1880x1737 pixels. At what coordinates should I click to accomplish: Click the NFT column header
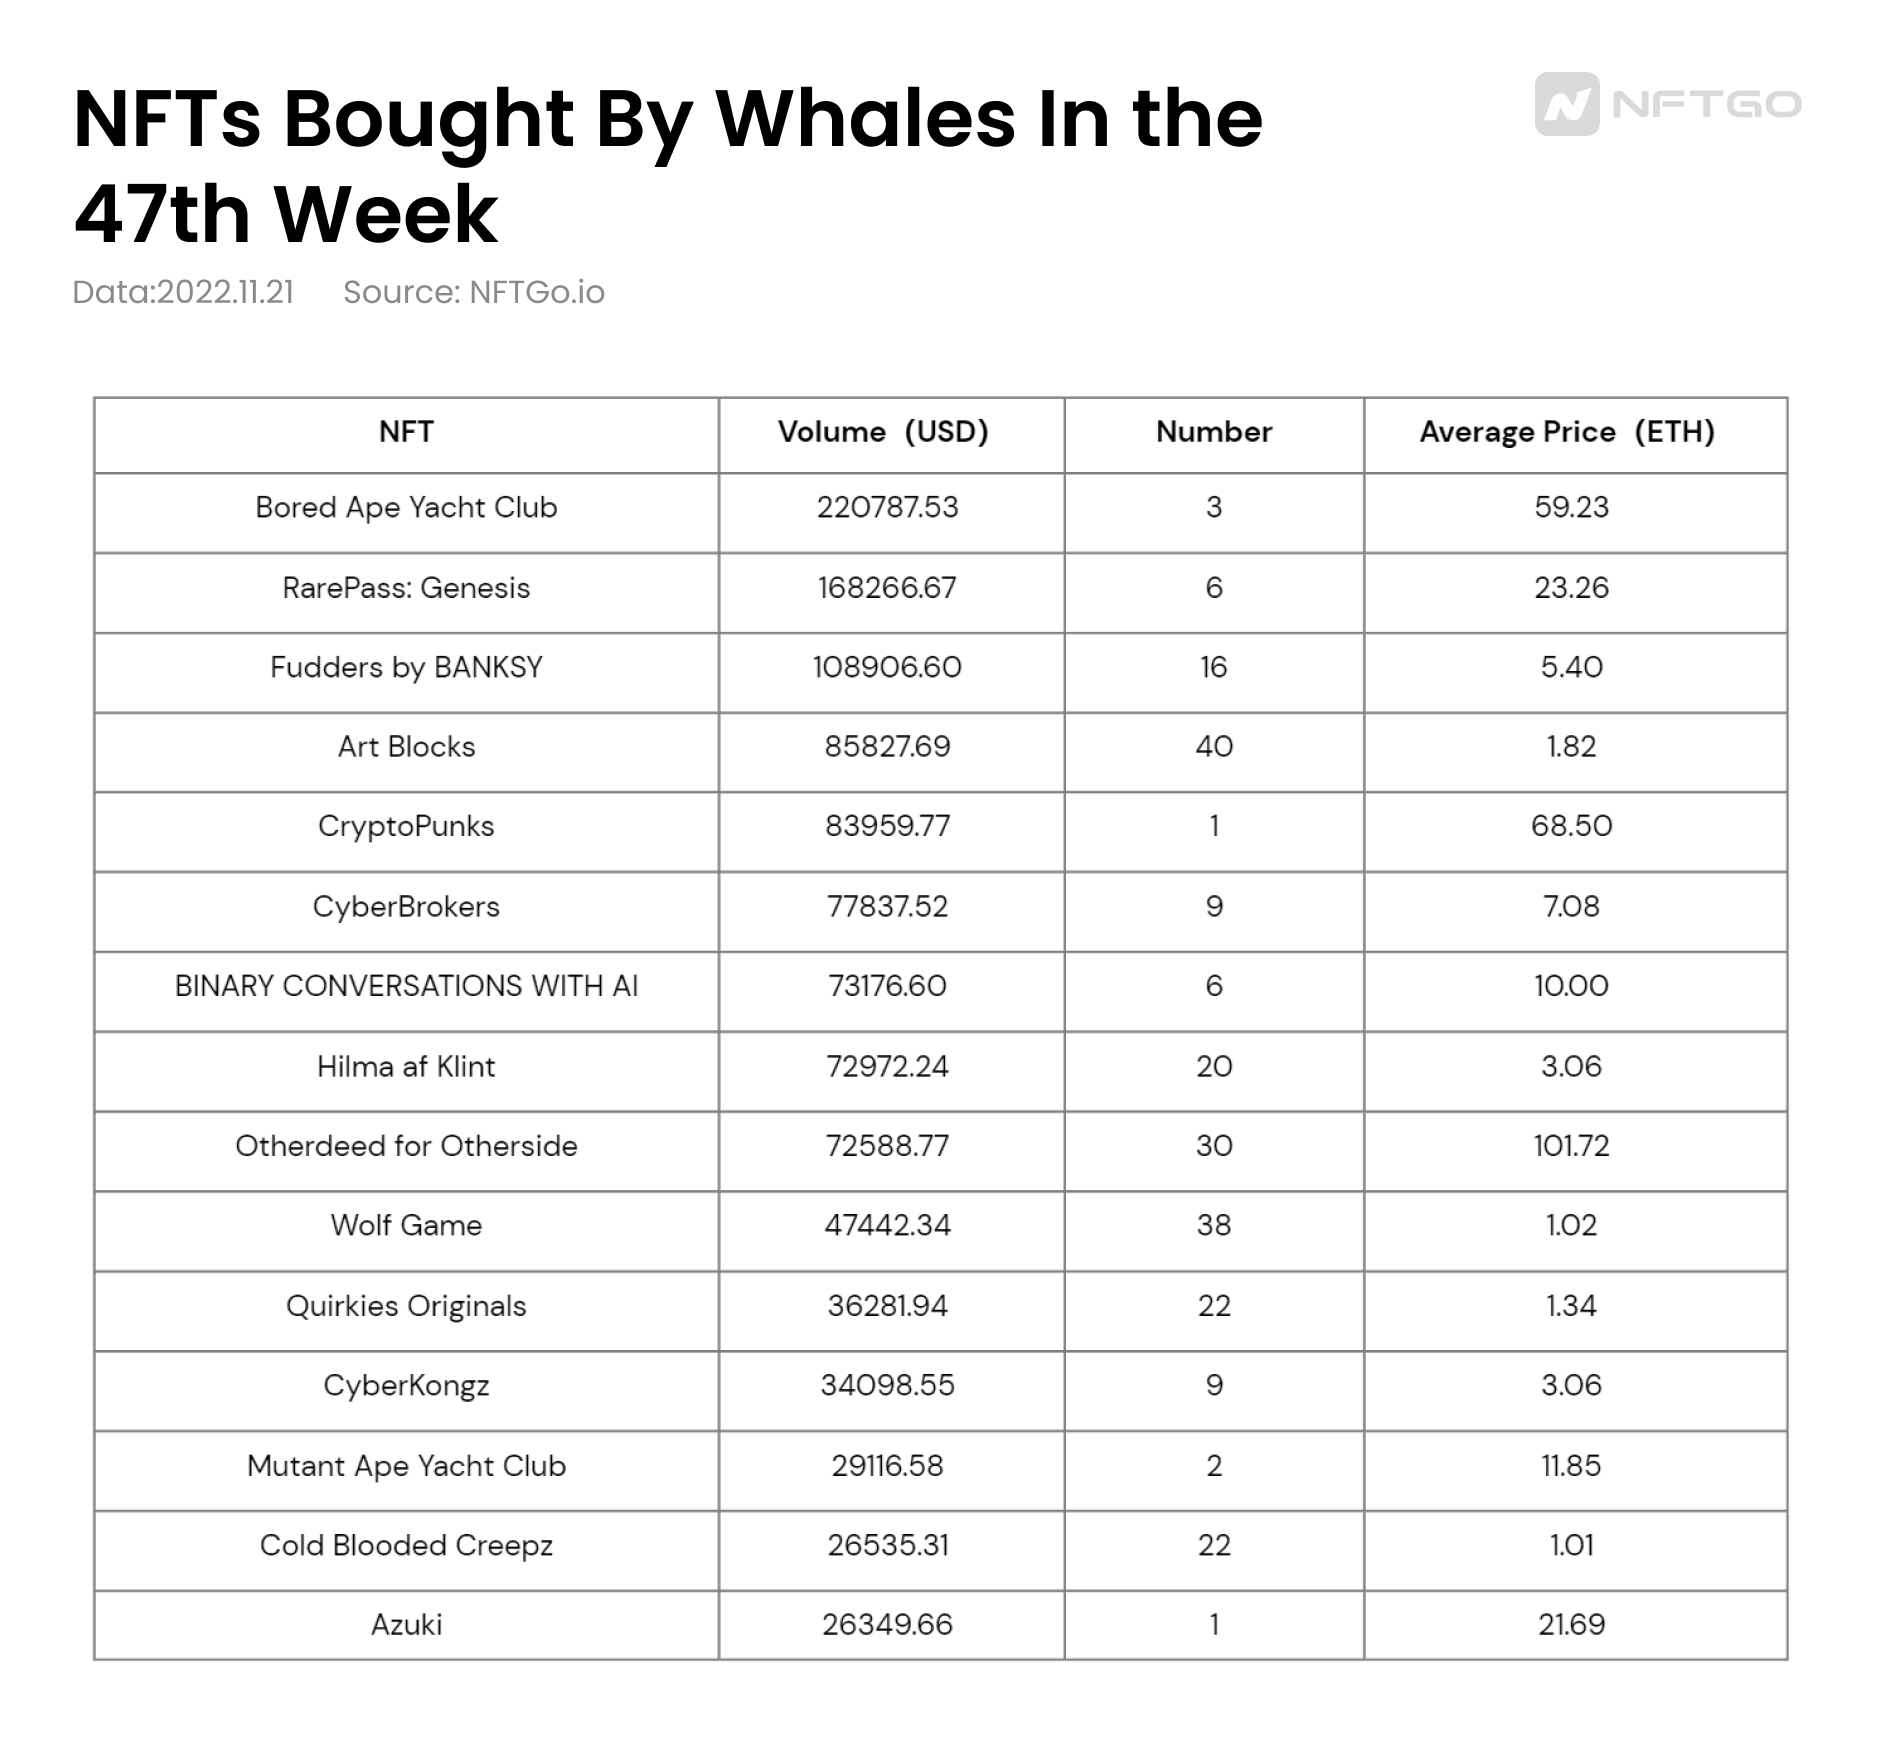pos(406,432)
